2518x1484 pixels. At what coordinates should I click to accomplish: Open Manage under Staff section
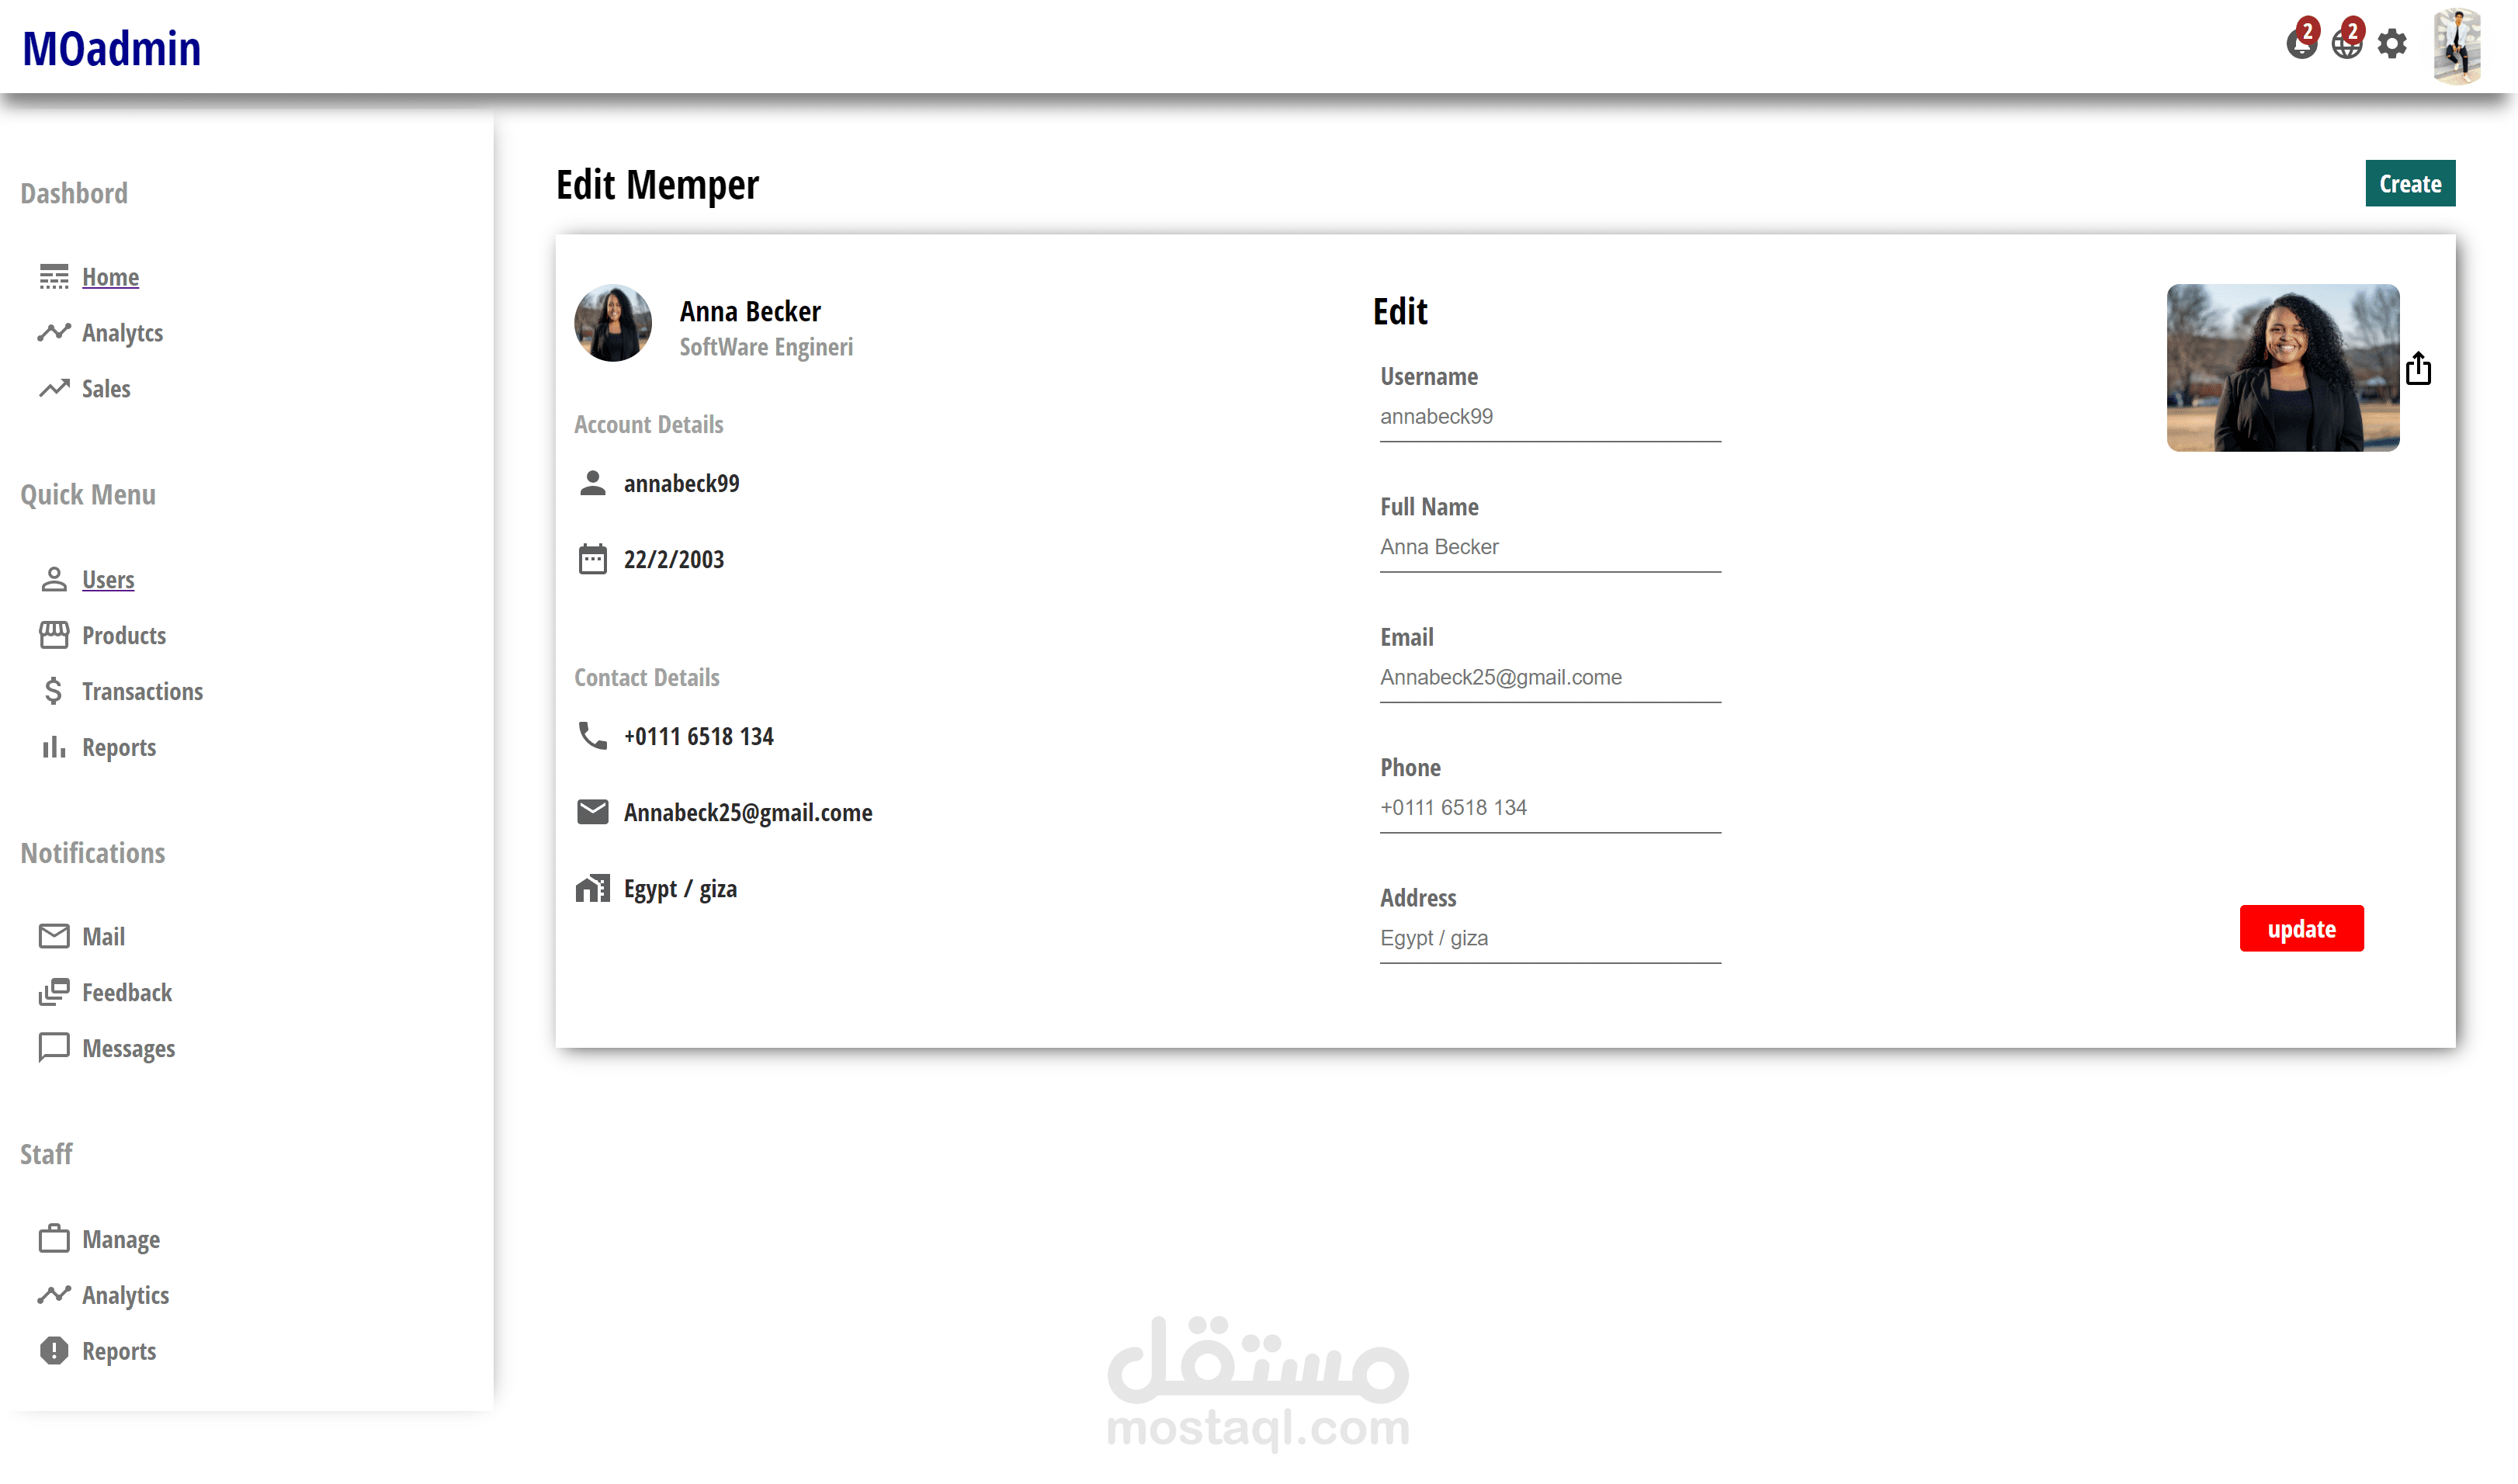coord(120,1239)
